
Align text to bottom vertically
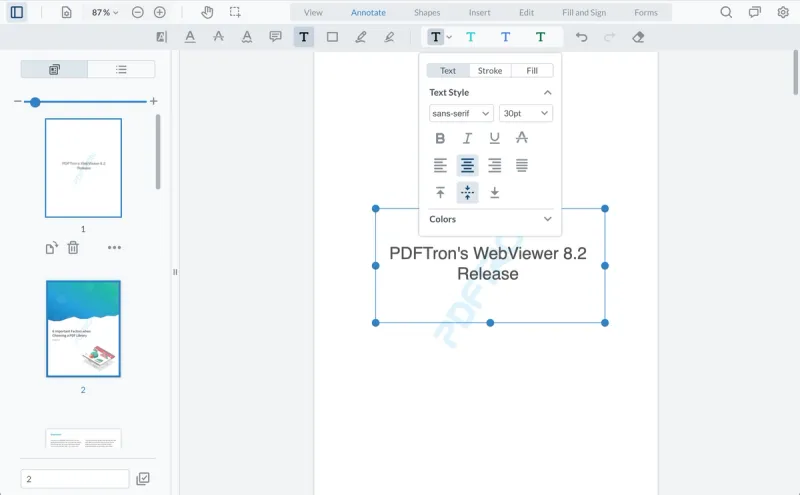click(x=494, y=192)
